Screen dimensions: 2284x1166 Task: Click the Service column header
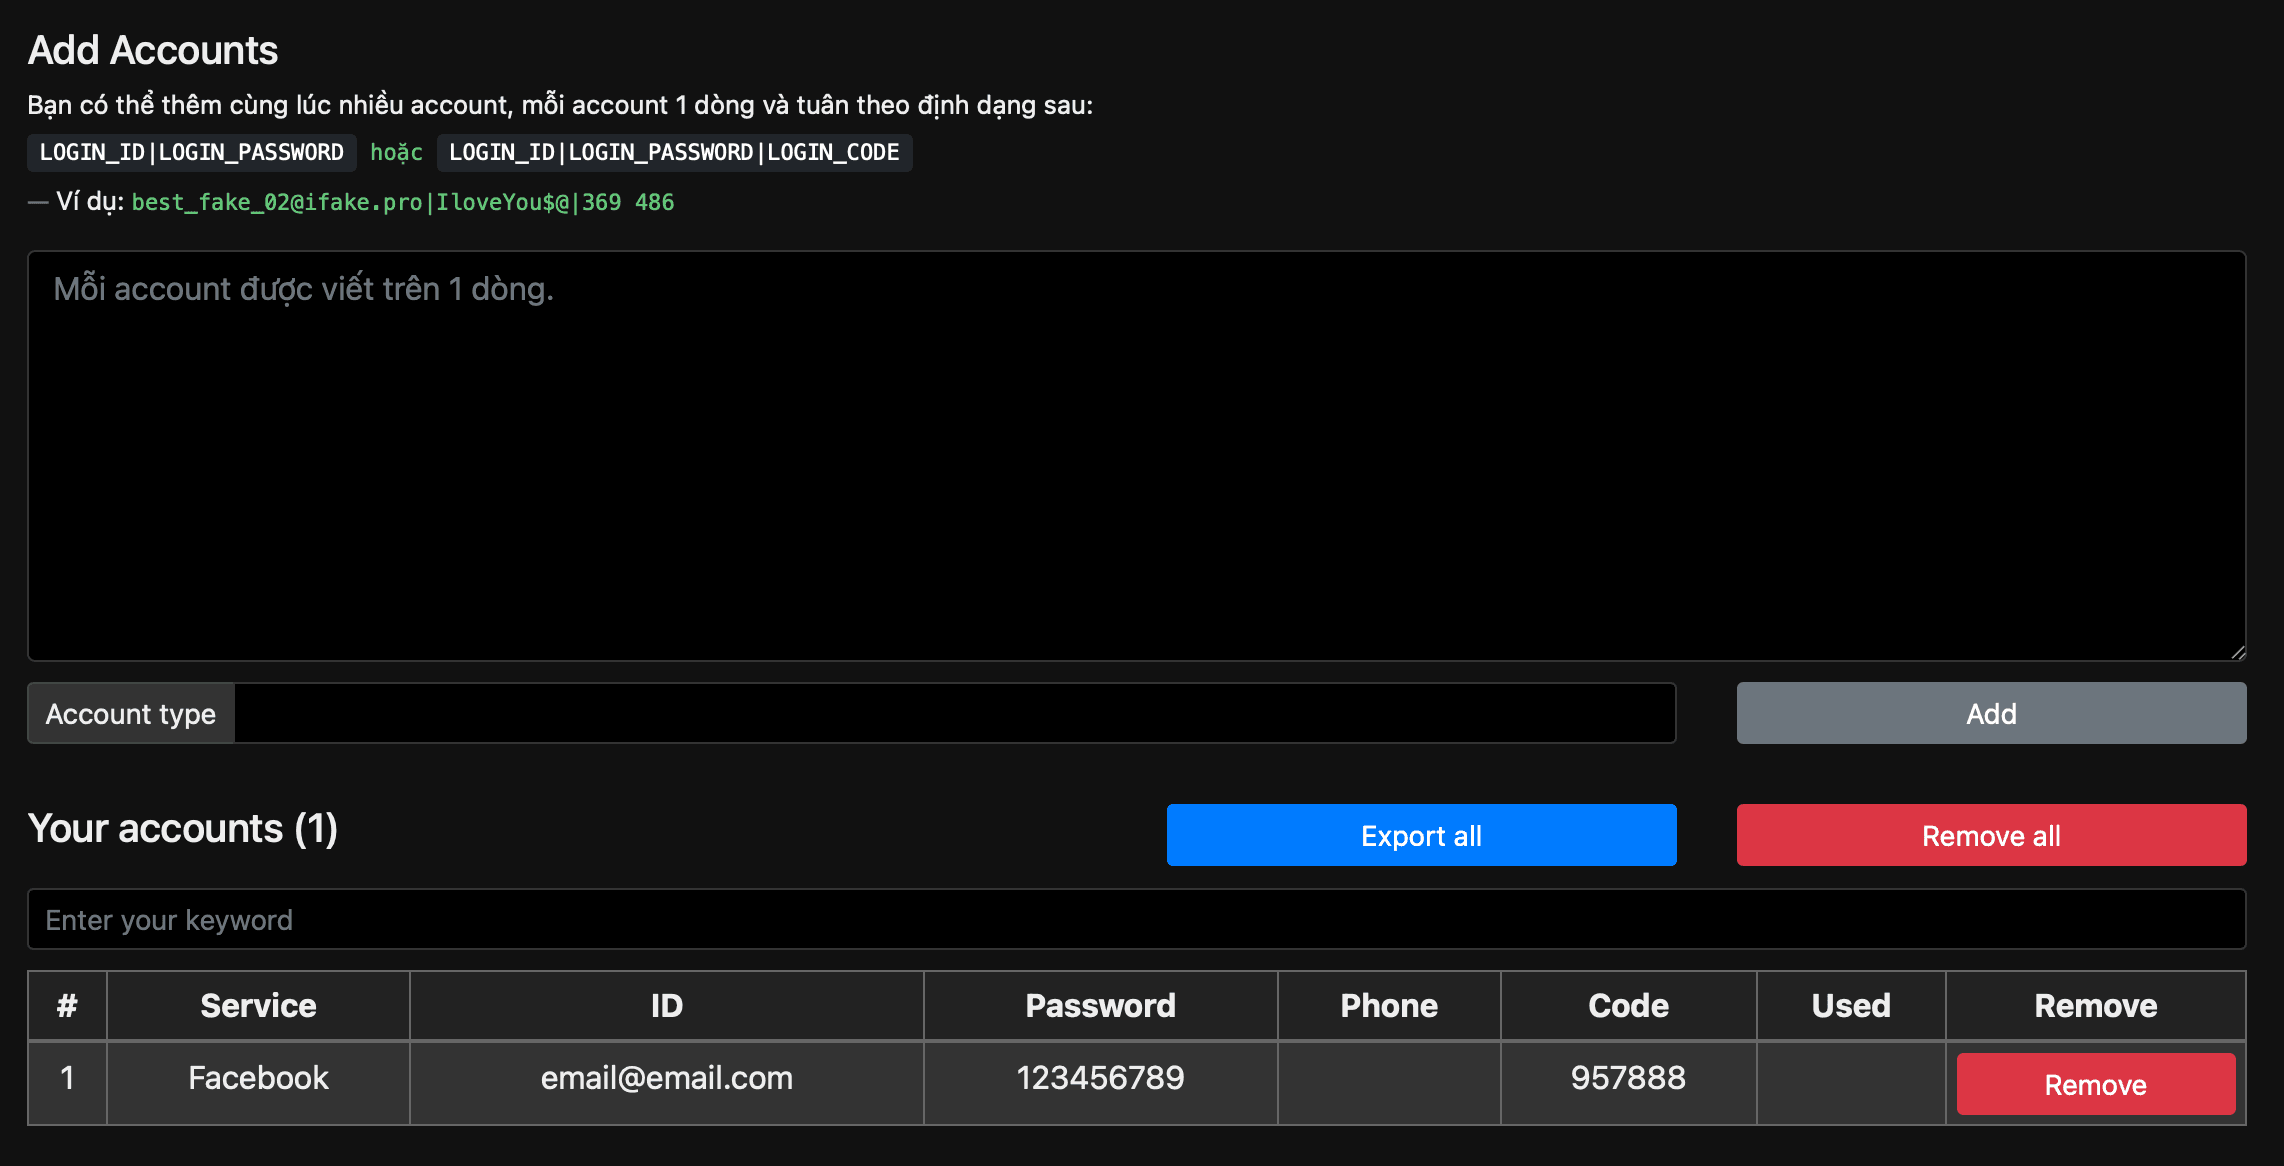(258, 1005)
